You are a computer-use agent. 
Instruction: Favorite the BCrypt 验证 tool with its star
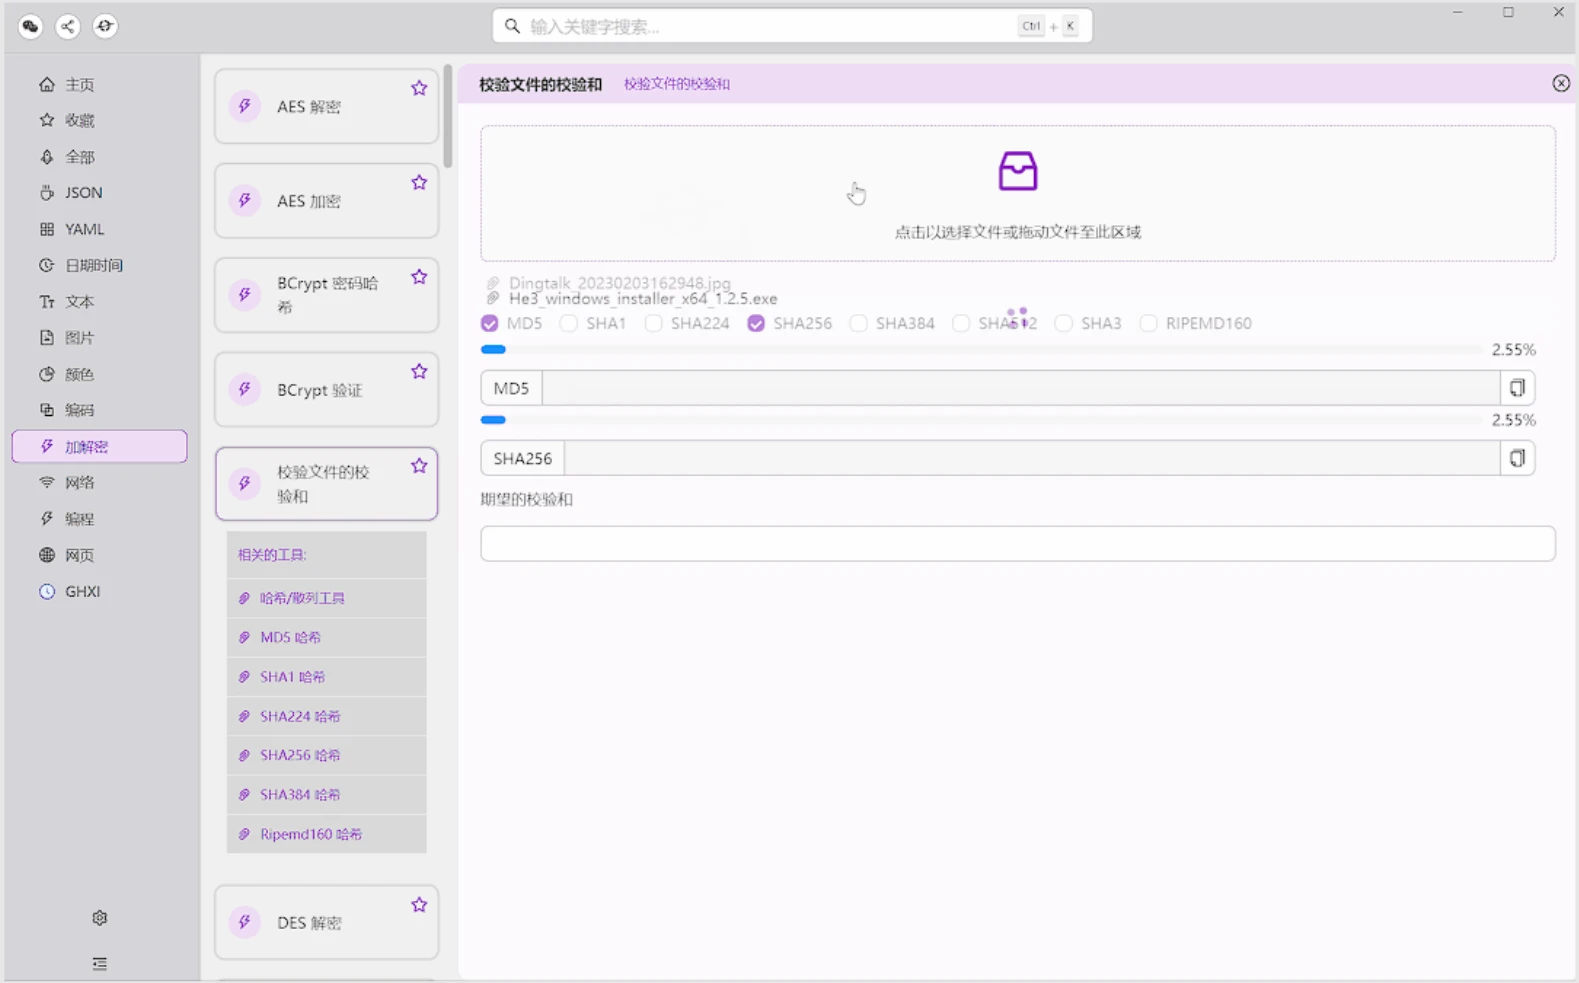click(x=419, y=371)
